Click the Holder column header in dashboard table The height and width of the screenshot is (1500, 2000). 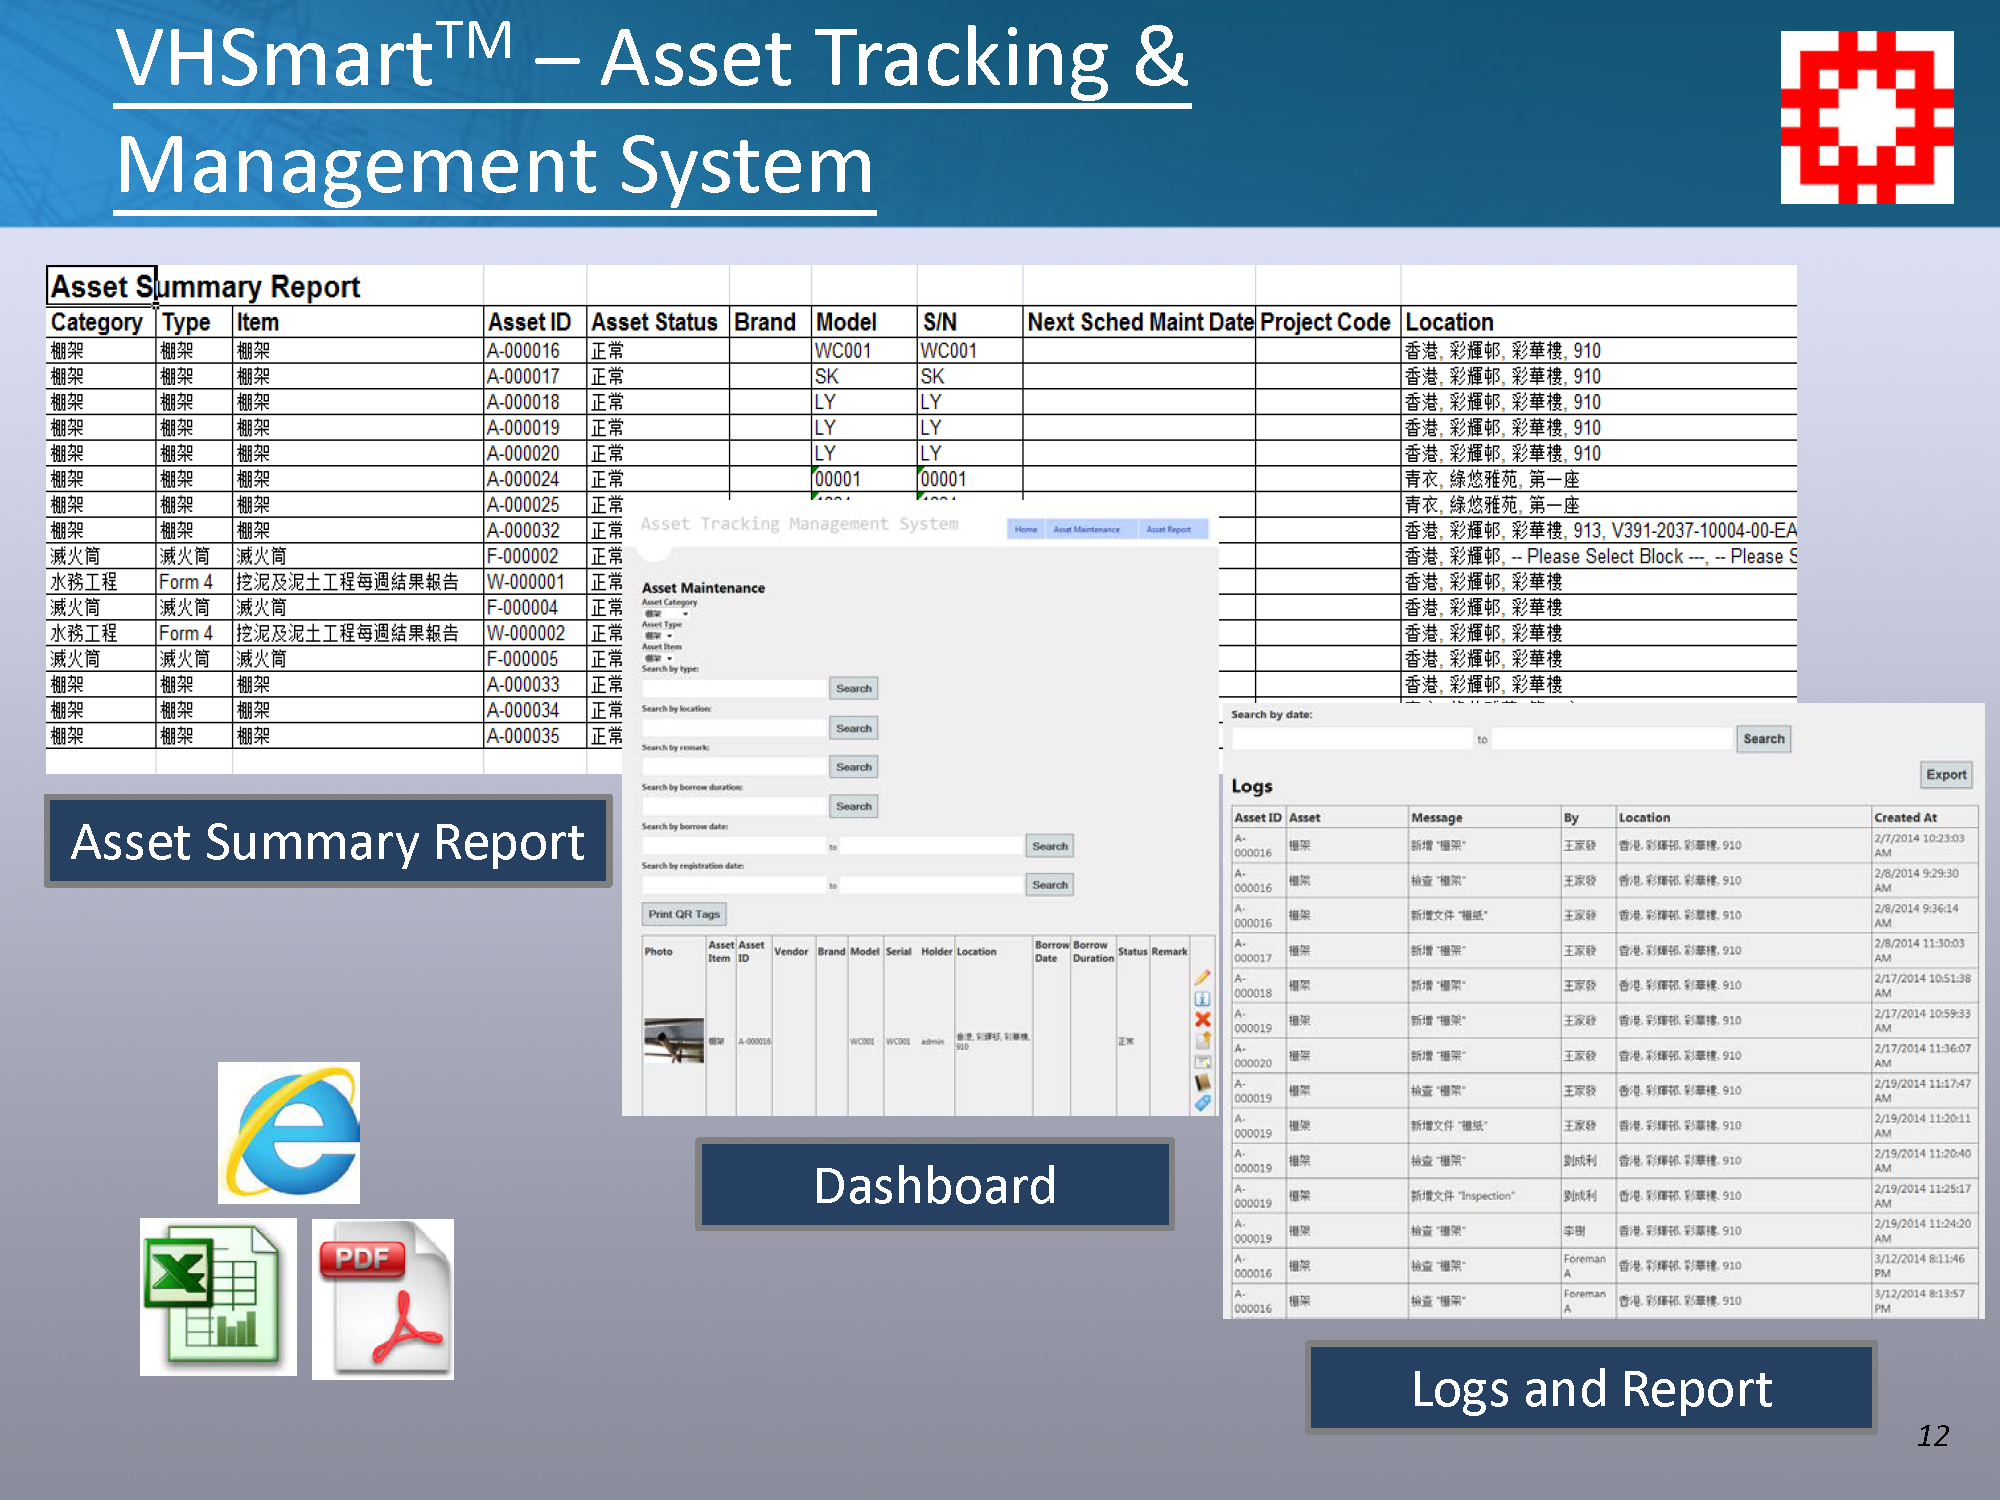click(x=936, y=951)
